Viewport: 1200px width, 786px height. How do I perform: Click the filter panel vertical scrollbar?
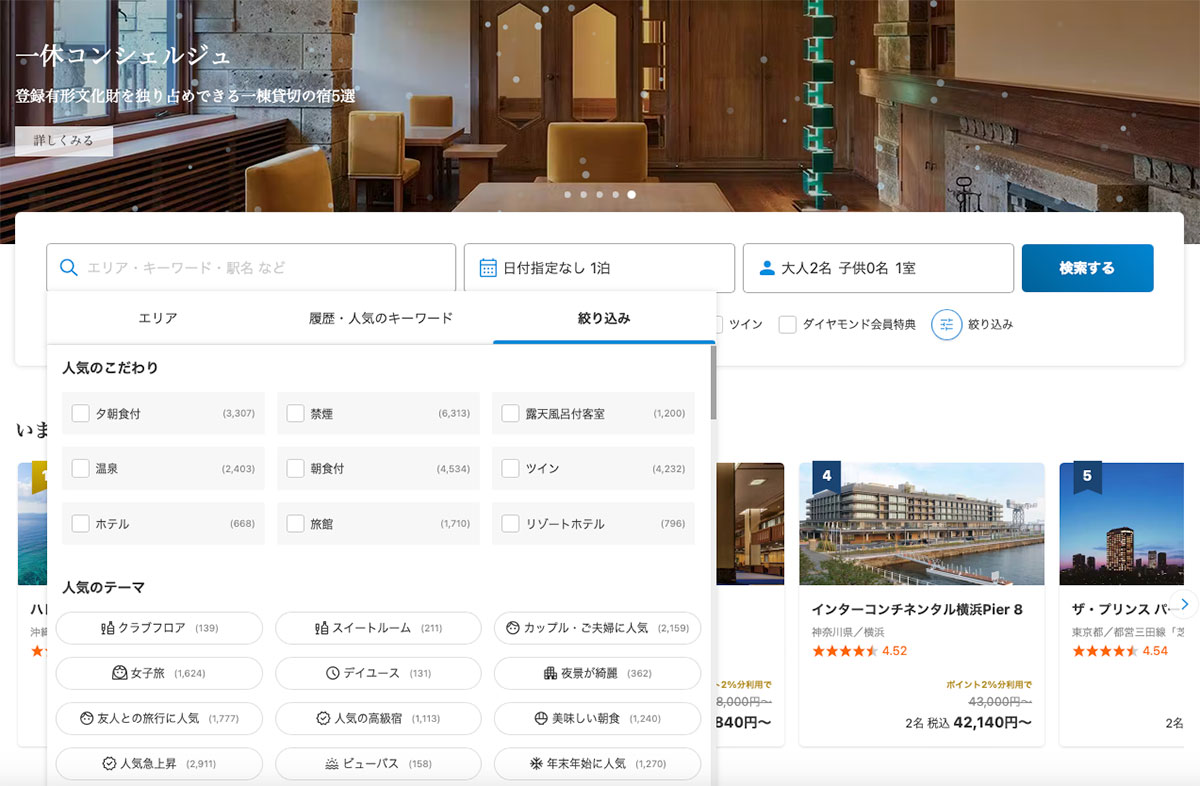(x=713, y=383)
